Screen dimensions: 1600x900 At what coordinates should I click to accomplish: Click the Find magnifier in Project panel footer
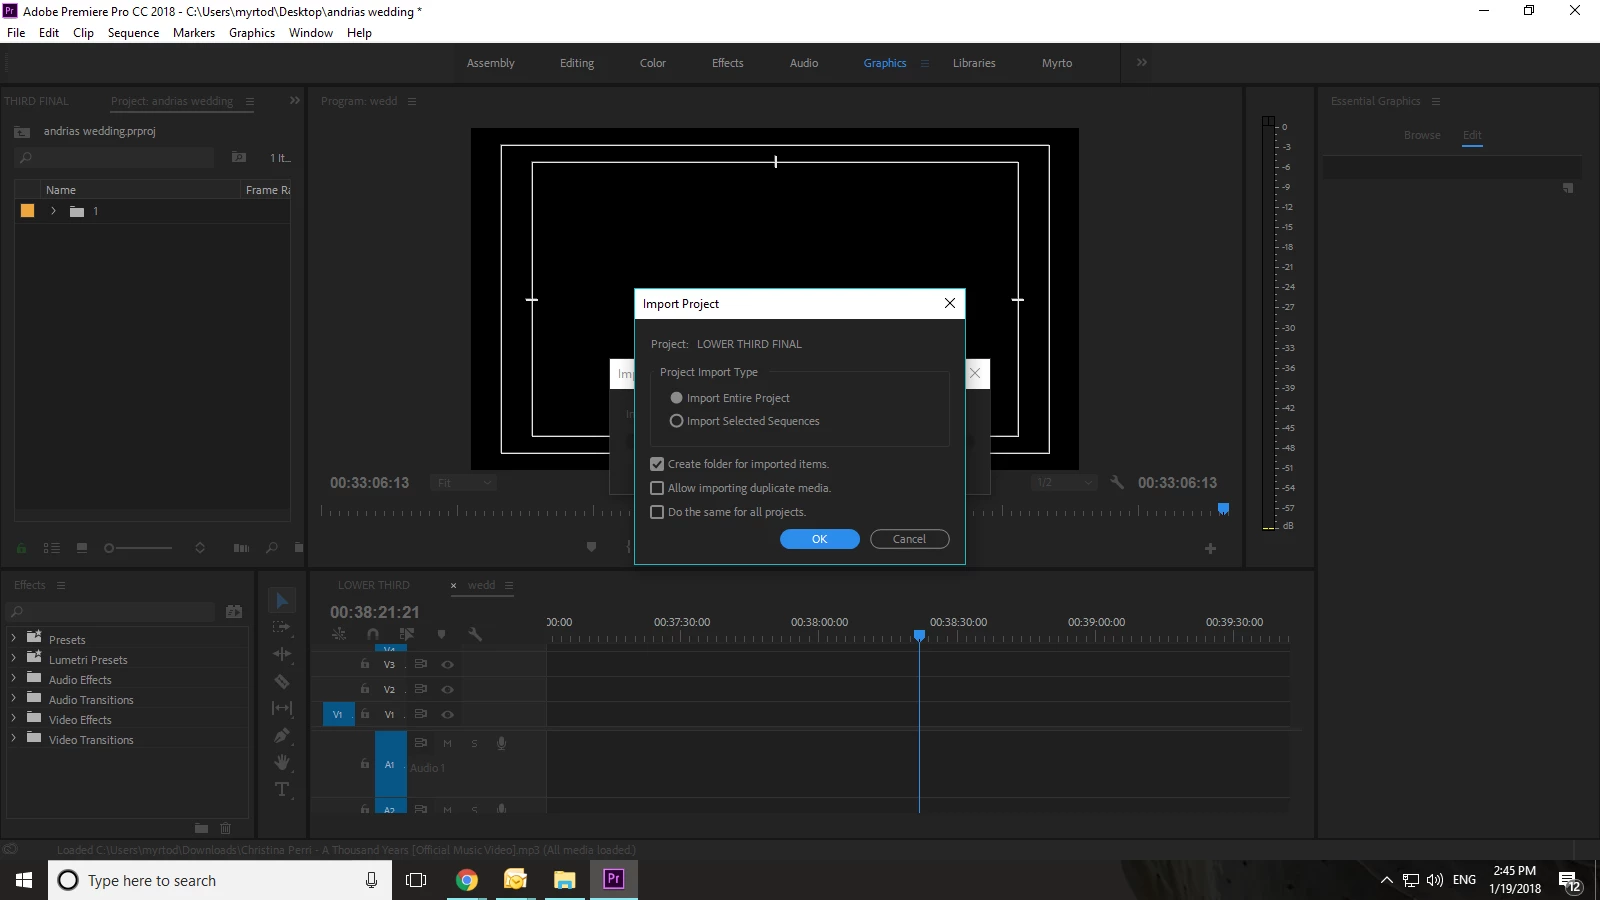[x=271, y=548]
